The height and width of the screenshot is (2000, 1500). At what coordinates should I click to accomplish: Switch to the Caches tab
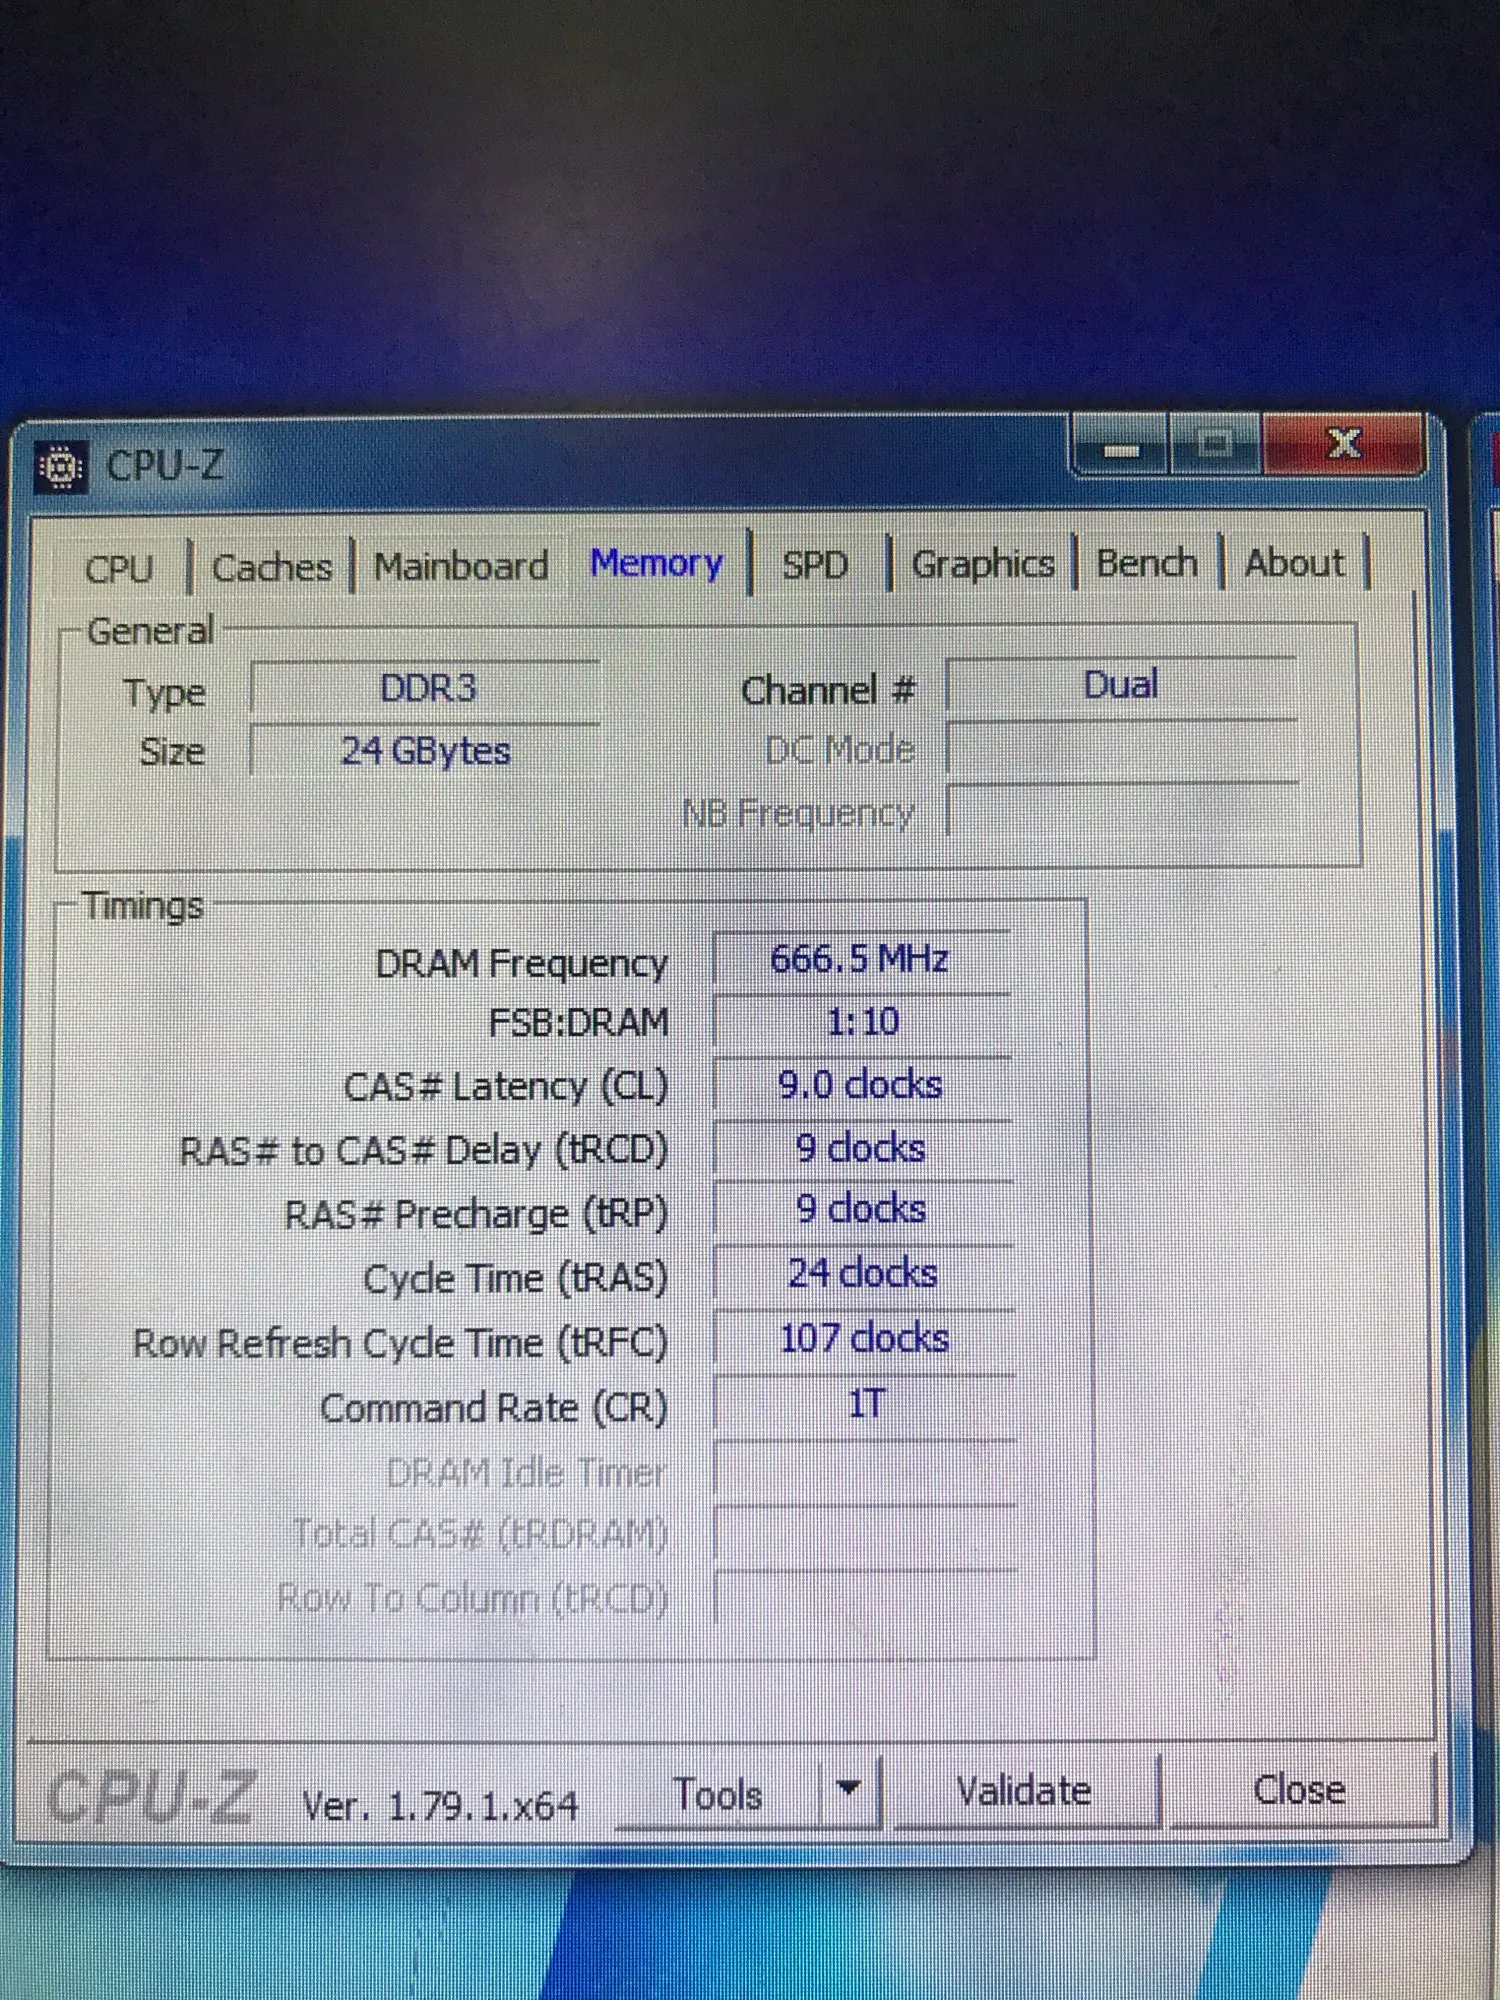(x=272, y=567)
